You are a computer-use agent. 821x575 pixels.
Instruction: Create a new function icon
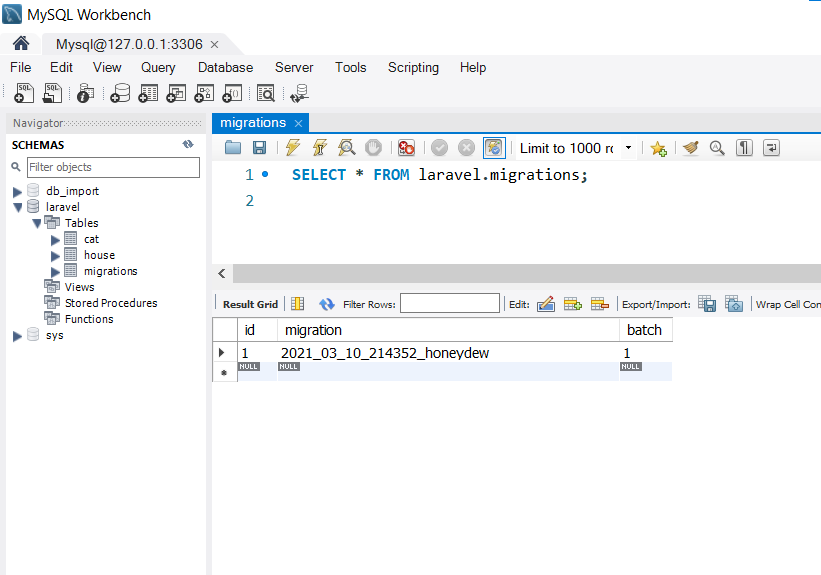[x=232, y=93]
